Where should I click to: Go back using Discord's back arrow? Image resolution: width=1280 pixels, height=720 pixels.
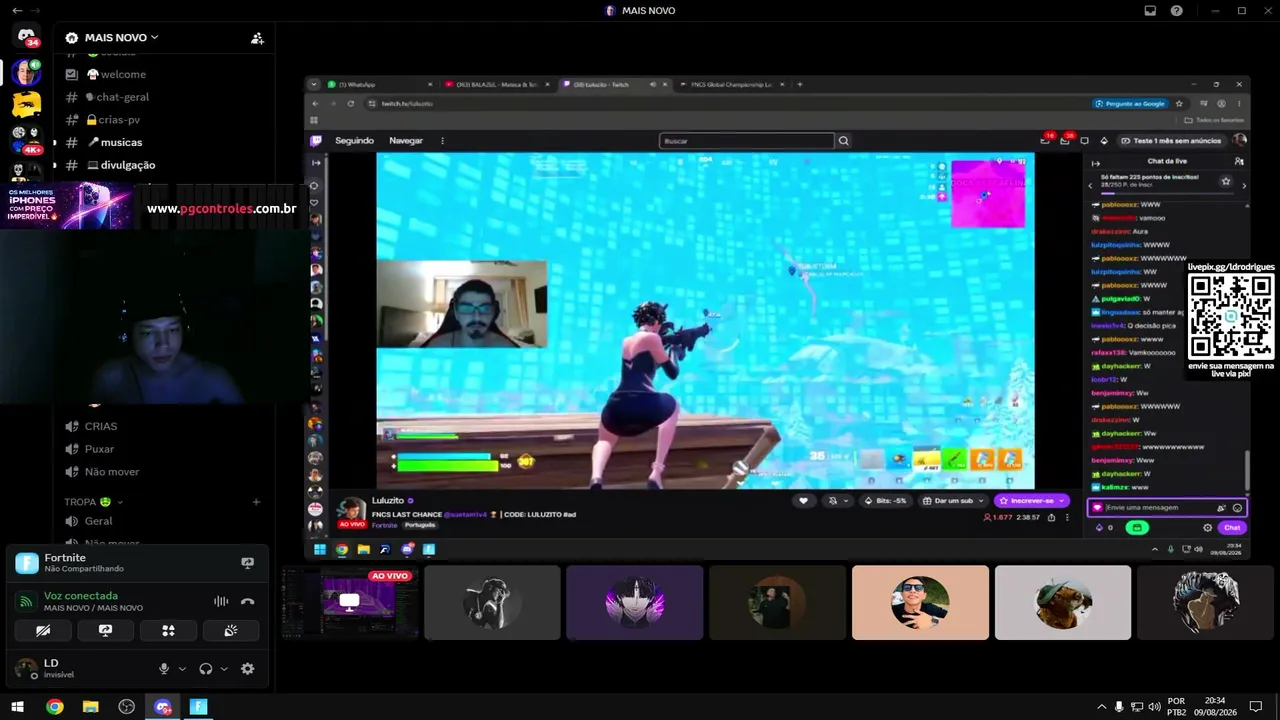pyautogui.click(x=16, y=11)
